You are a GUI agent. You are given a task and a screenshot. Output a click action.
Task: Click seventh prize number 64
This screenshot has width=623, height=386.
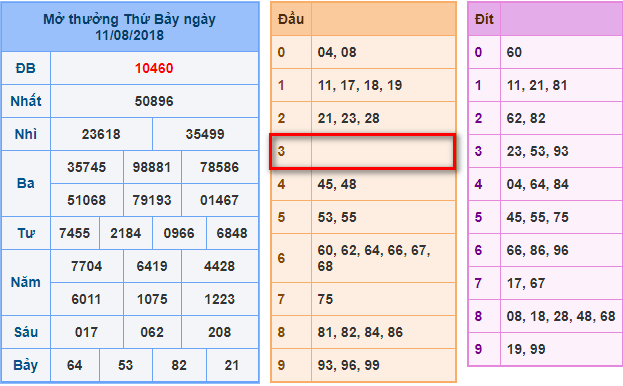point(74,365)
